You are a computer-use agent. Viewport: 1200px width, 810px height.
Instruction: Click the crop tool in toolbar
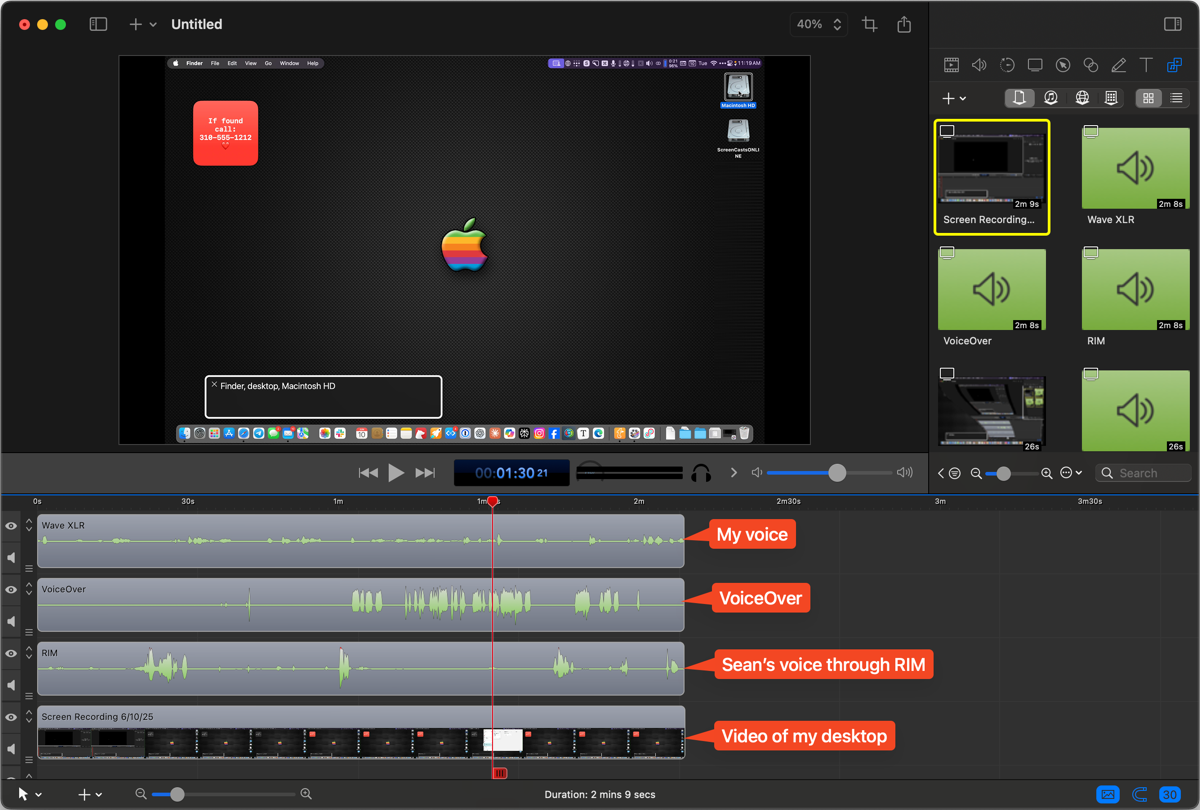pyautogui.click(x=869, y=25)
